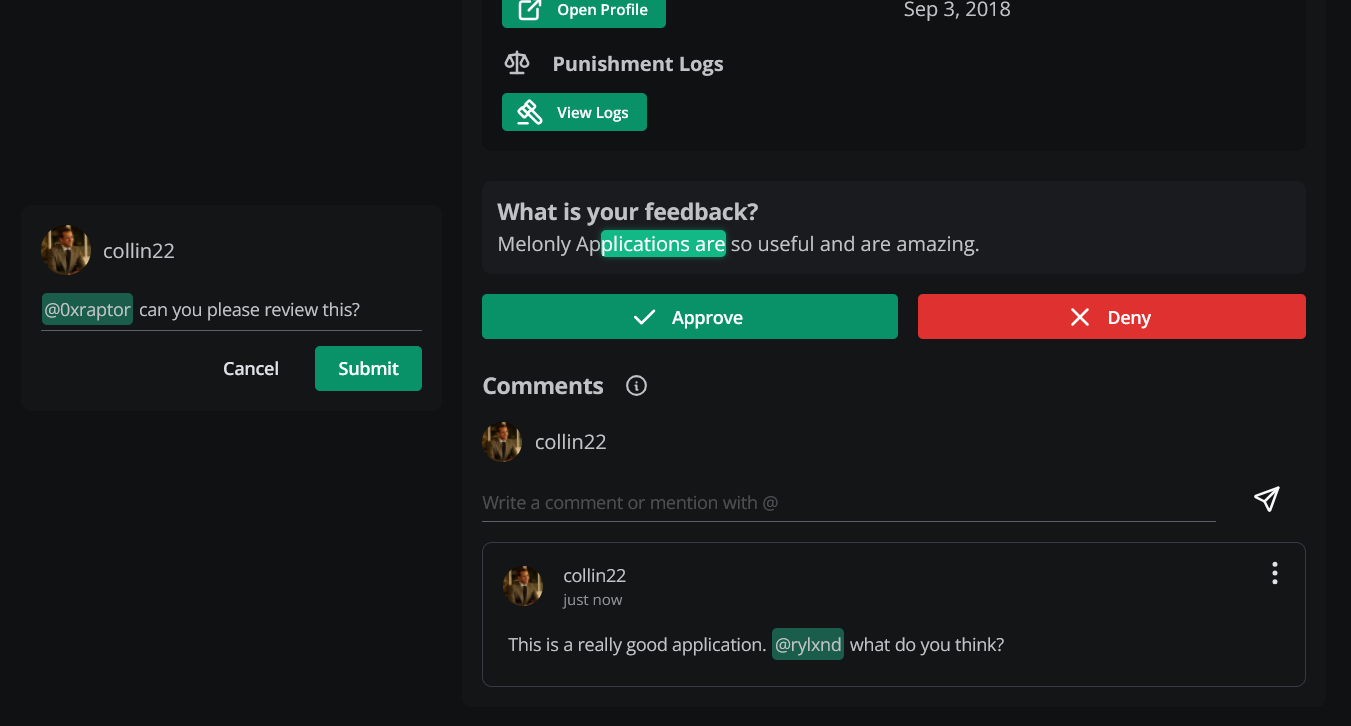
Task: Click the @rylxnd mention in the comment
Action: tap(807, 644)
